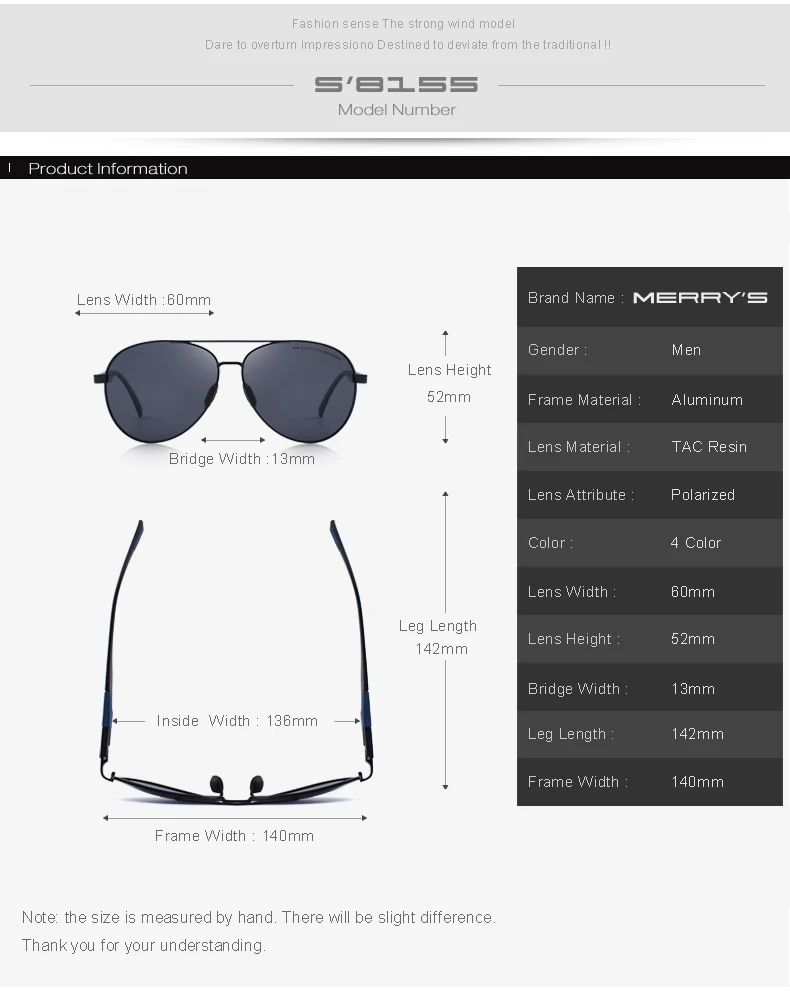Screen dimensions: 790x992
Task: Click the 'Note: the size is measured by hand' line
Action: click(x=259, y=918)
